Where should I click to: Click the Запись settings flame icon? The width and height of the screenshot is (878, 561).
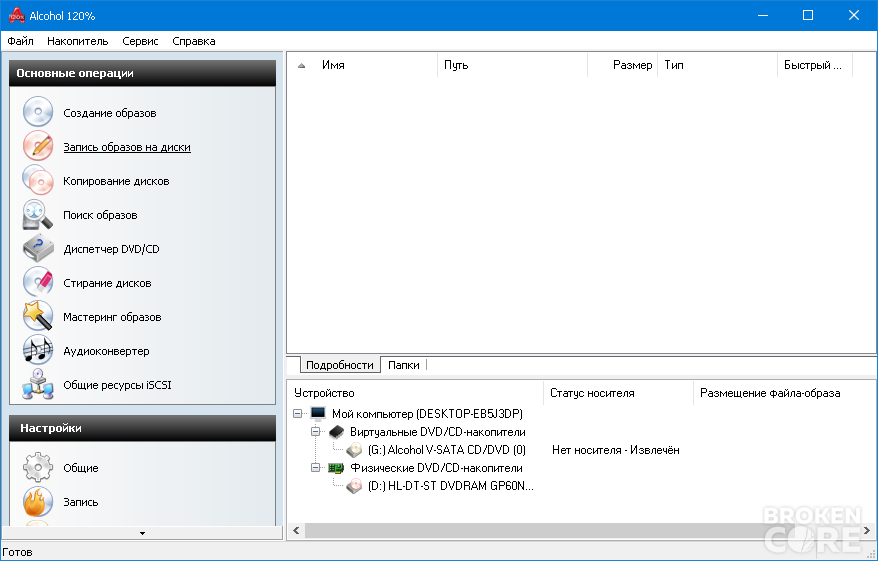pyautogui.click(x=38, y=501)
